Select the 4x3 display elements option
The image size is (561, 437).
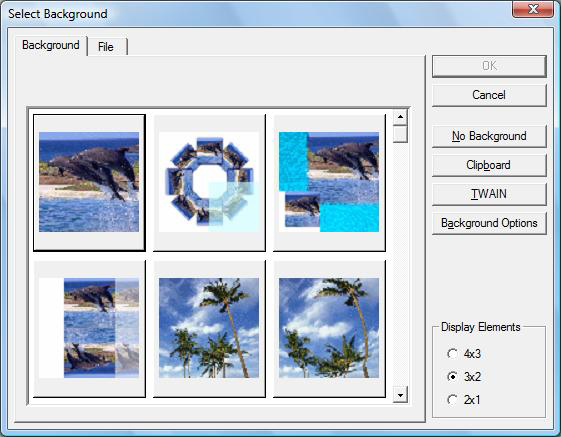[x=464, y=354]
